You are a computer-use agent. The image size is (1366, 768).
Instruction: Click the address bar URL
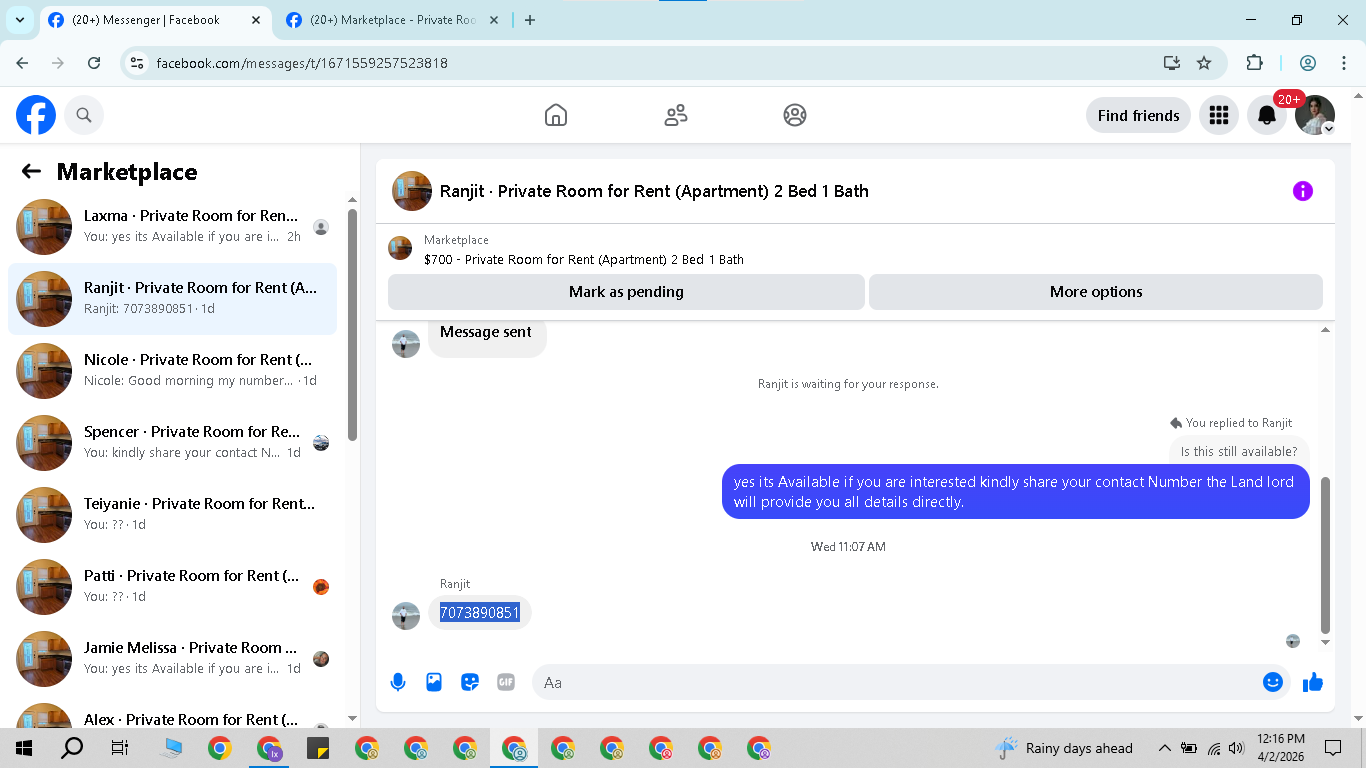pyautogui.click(x=302, y=63)
